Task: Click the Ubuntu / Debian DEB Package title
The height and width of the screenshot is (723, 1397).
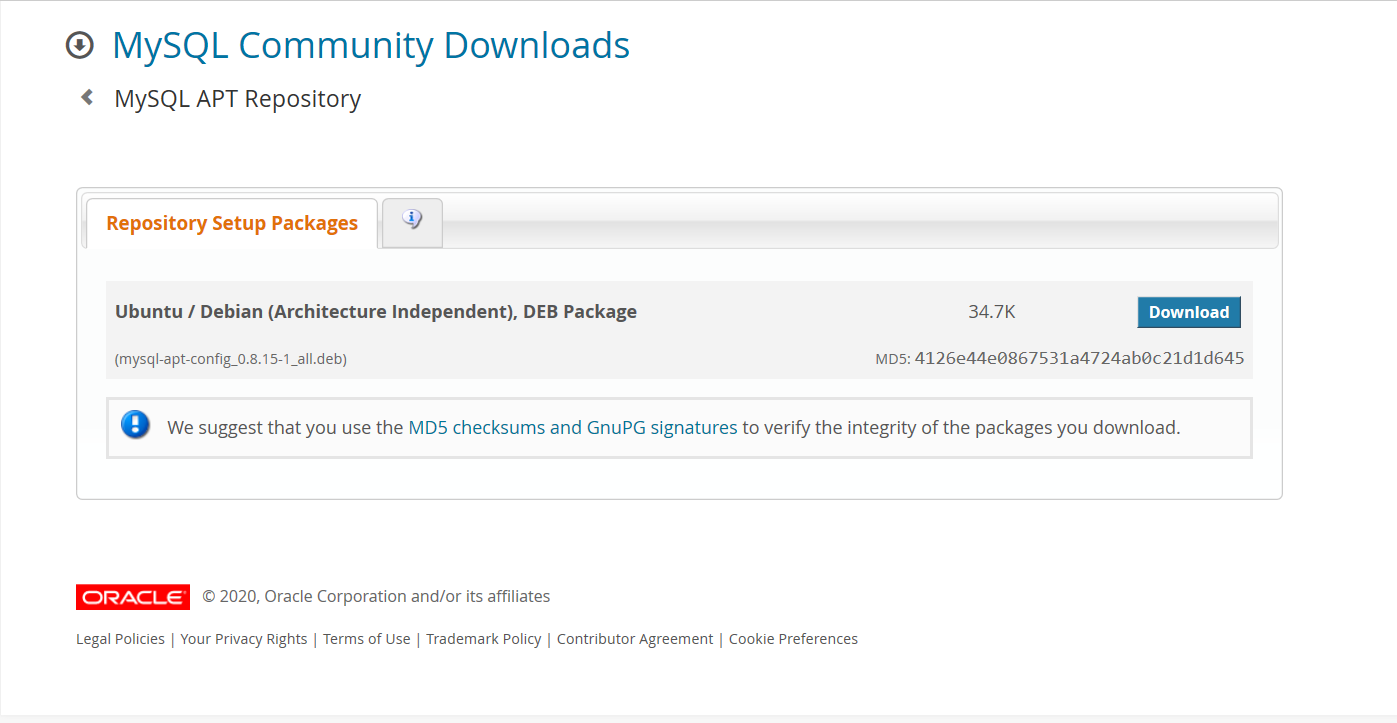Action: tap(376, 311)
